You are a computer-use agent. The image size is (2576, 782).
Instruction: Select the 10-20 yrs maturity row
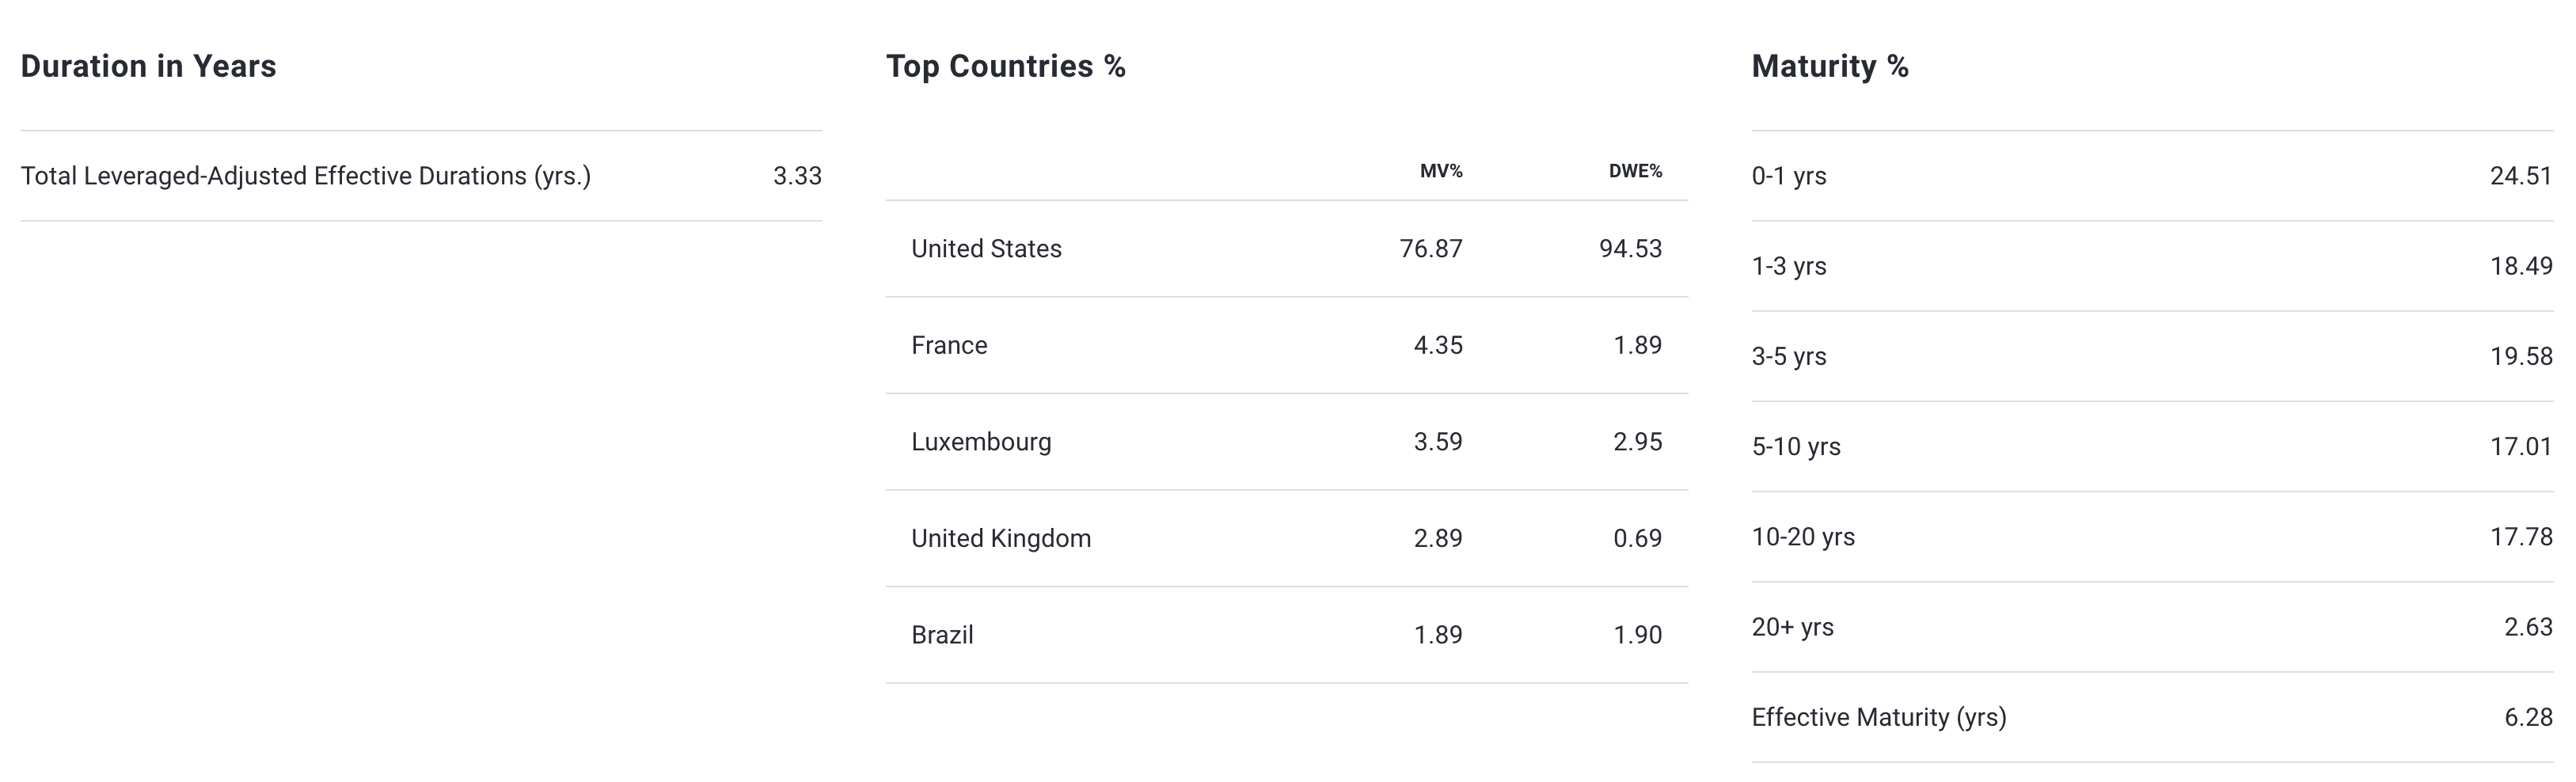[1803, 537]
